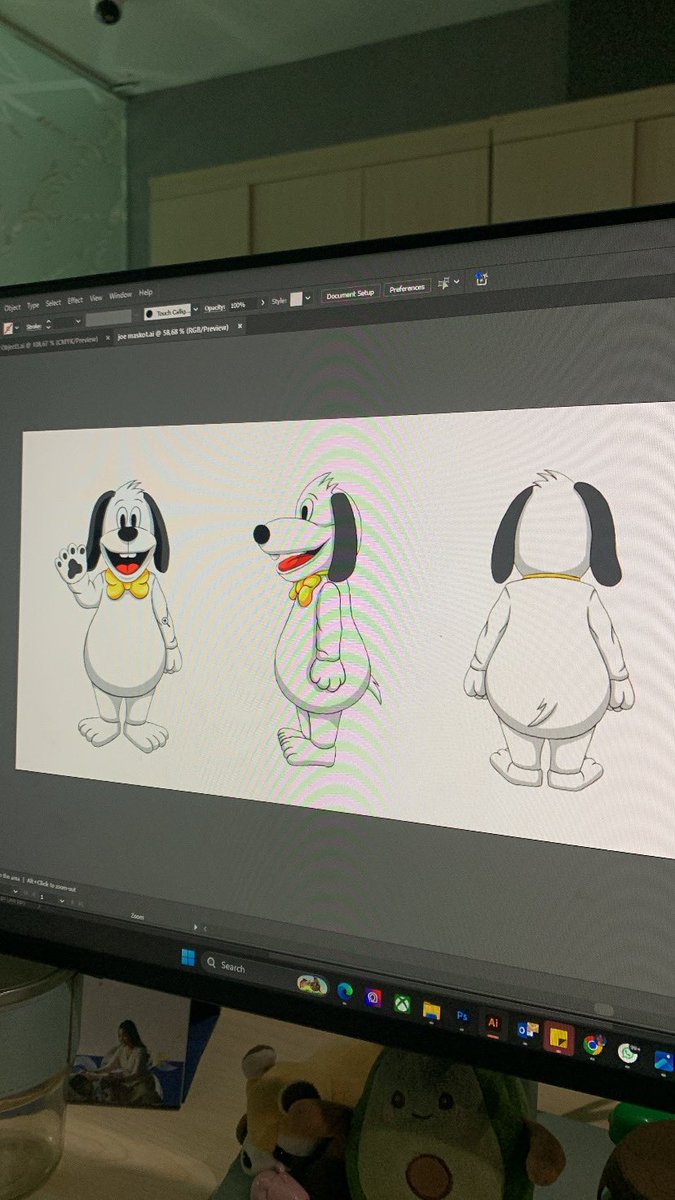Click the Zoom status bar label
Image resolution: width=675 pixels, height=1200 pixels.
pos(137,916)
